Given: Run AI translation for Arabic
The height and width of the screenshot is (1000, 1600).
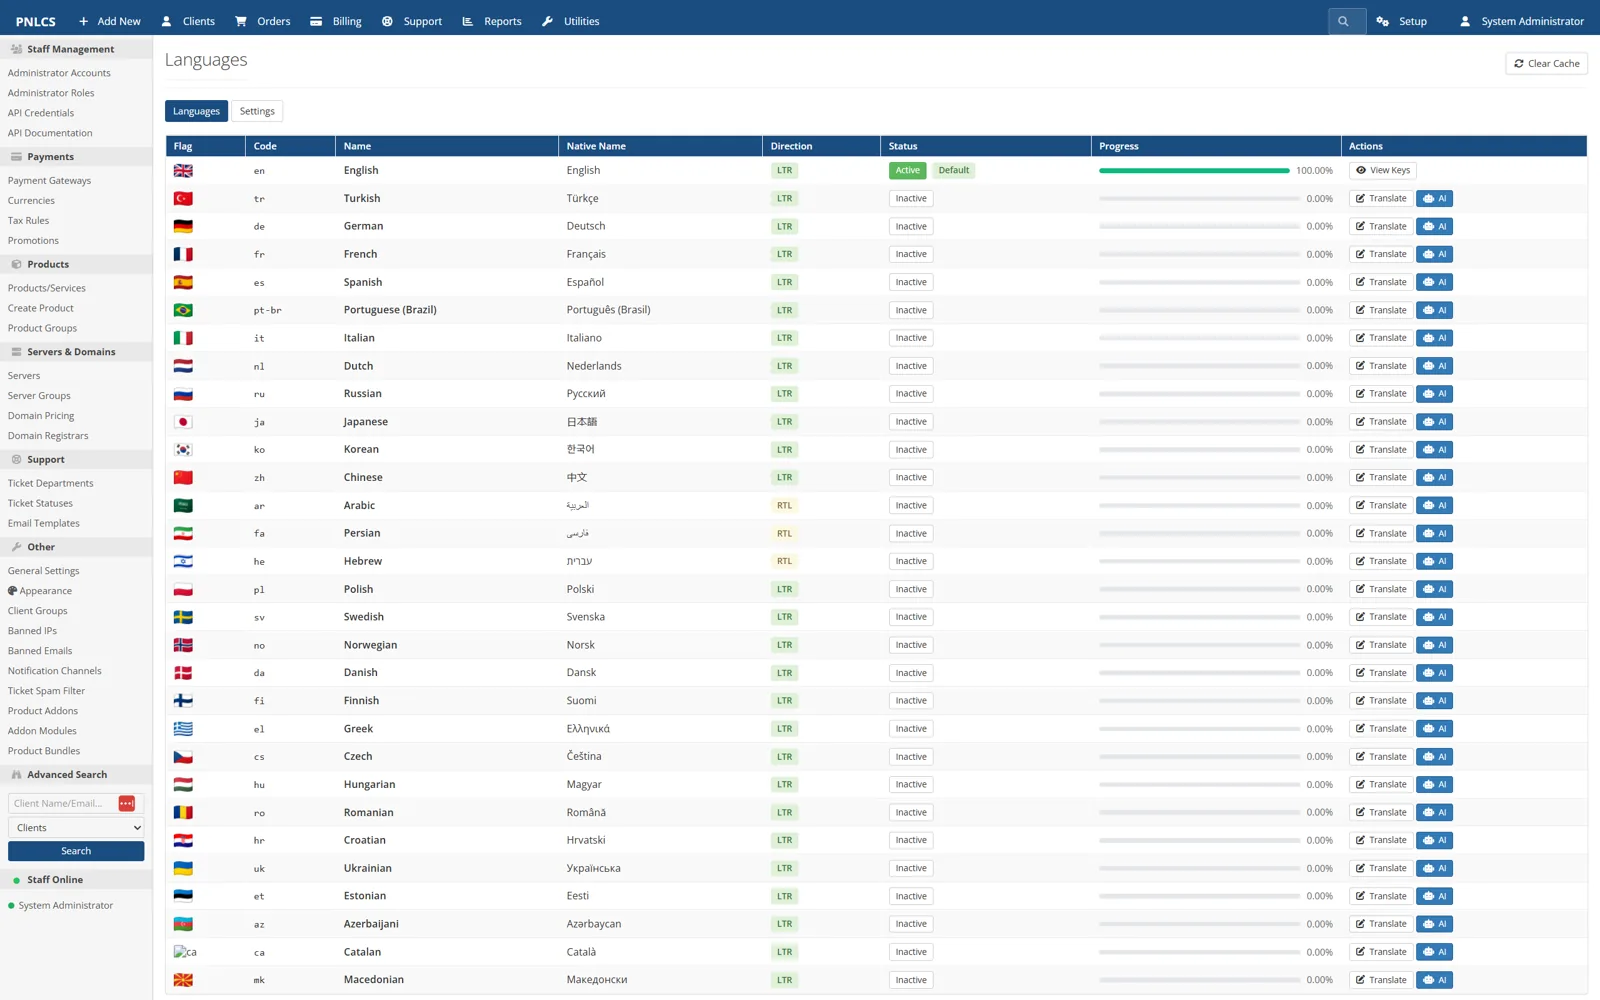Looking at the screenshot, I should (x=1434, y=505).
